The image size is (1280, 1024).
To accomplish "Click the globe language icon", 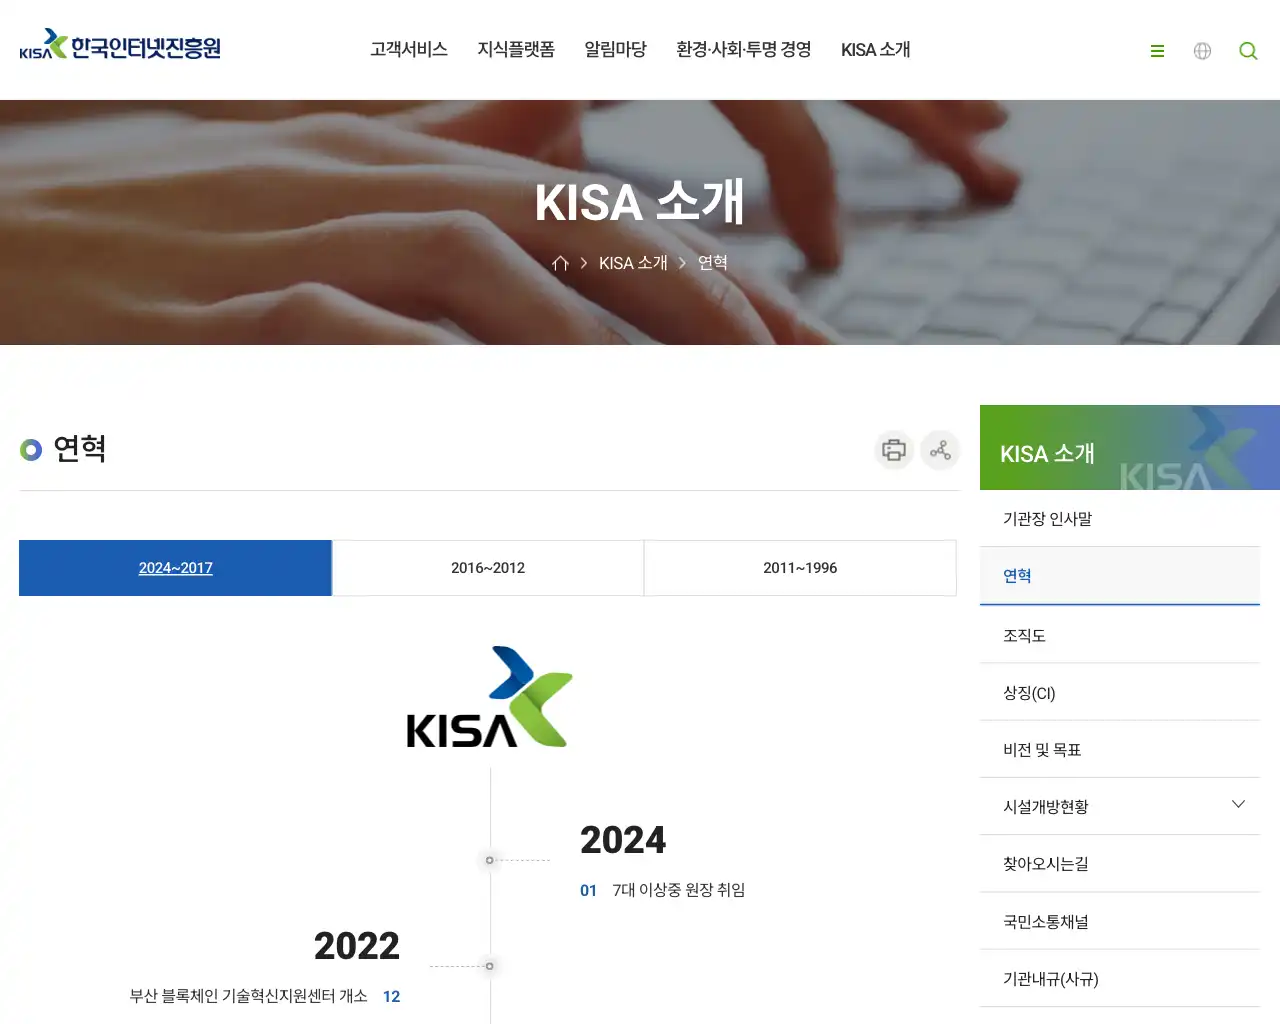I will coord(1202,51).
